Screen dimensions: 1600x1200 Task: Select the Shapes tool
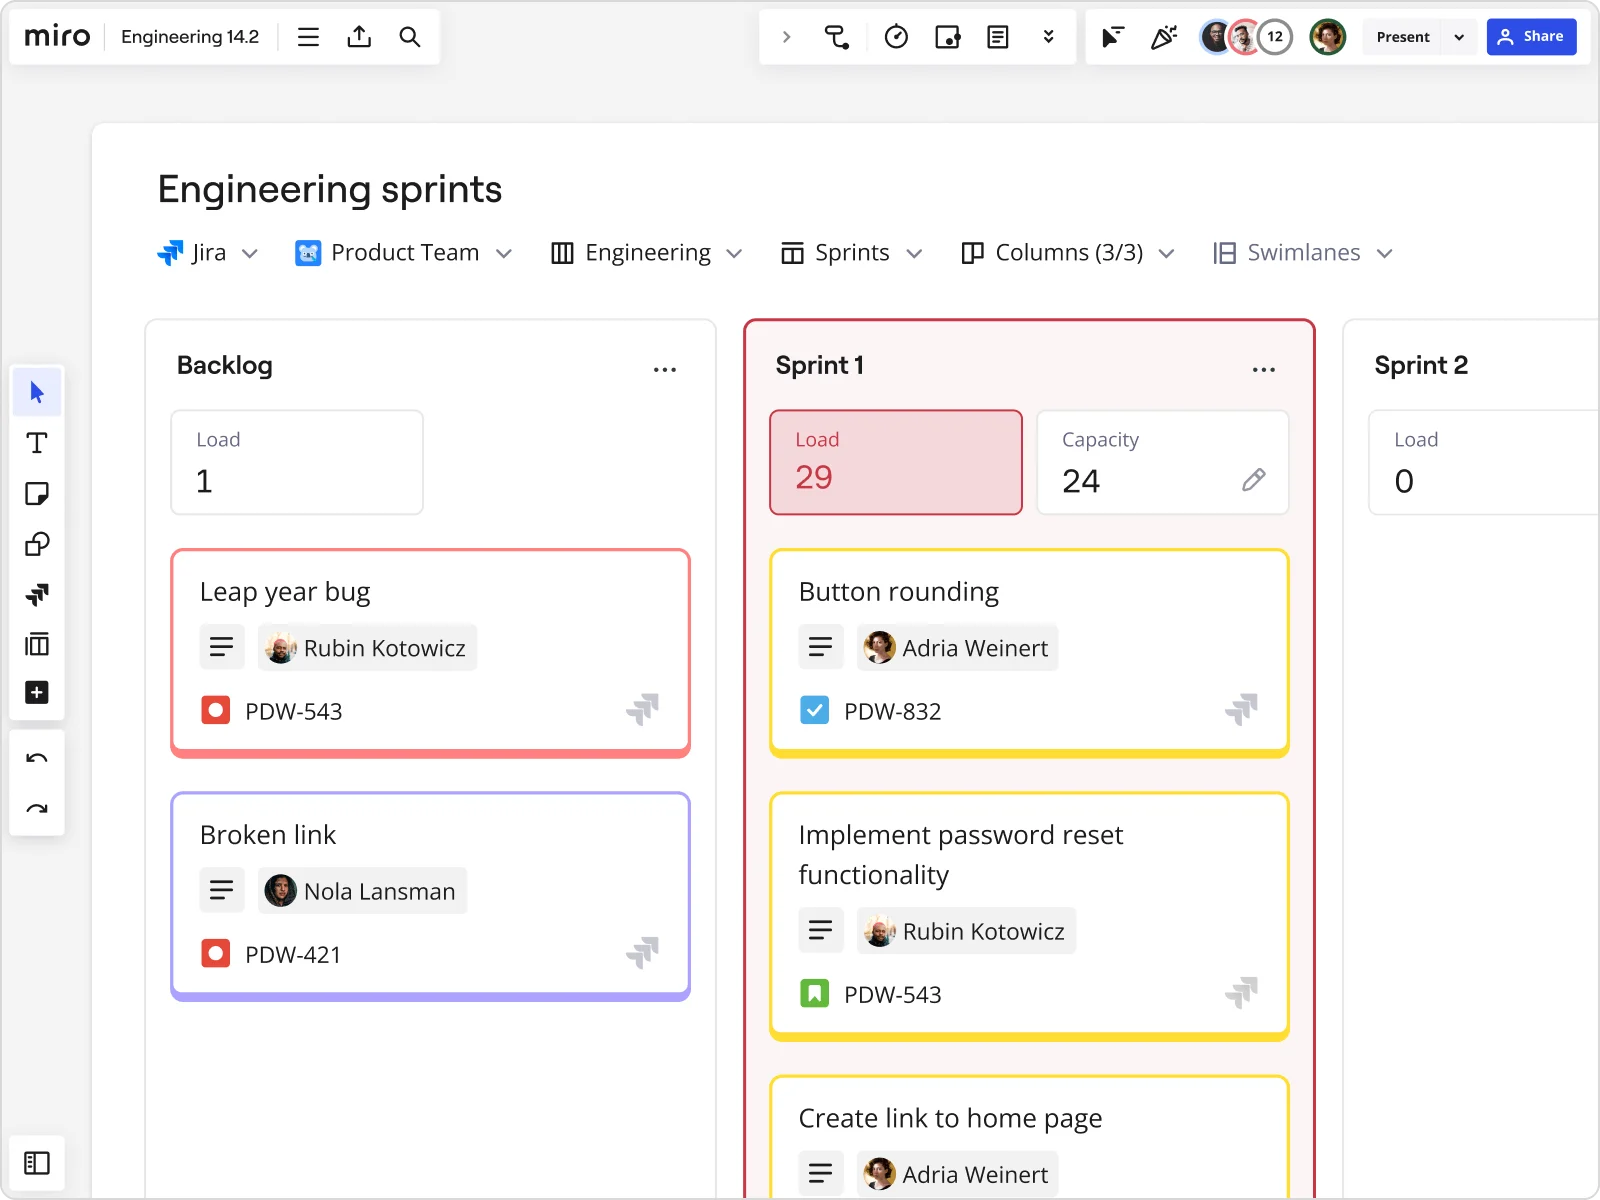pyautogui.click(x=37, y=544)
